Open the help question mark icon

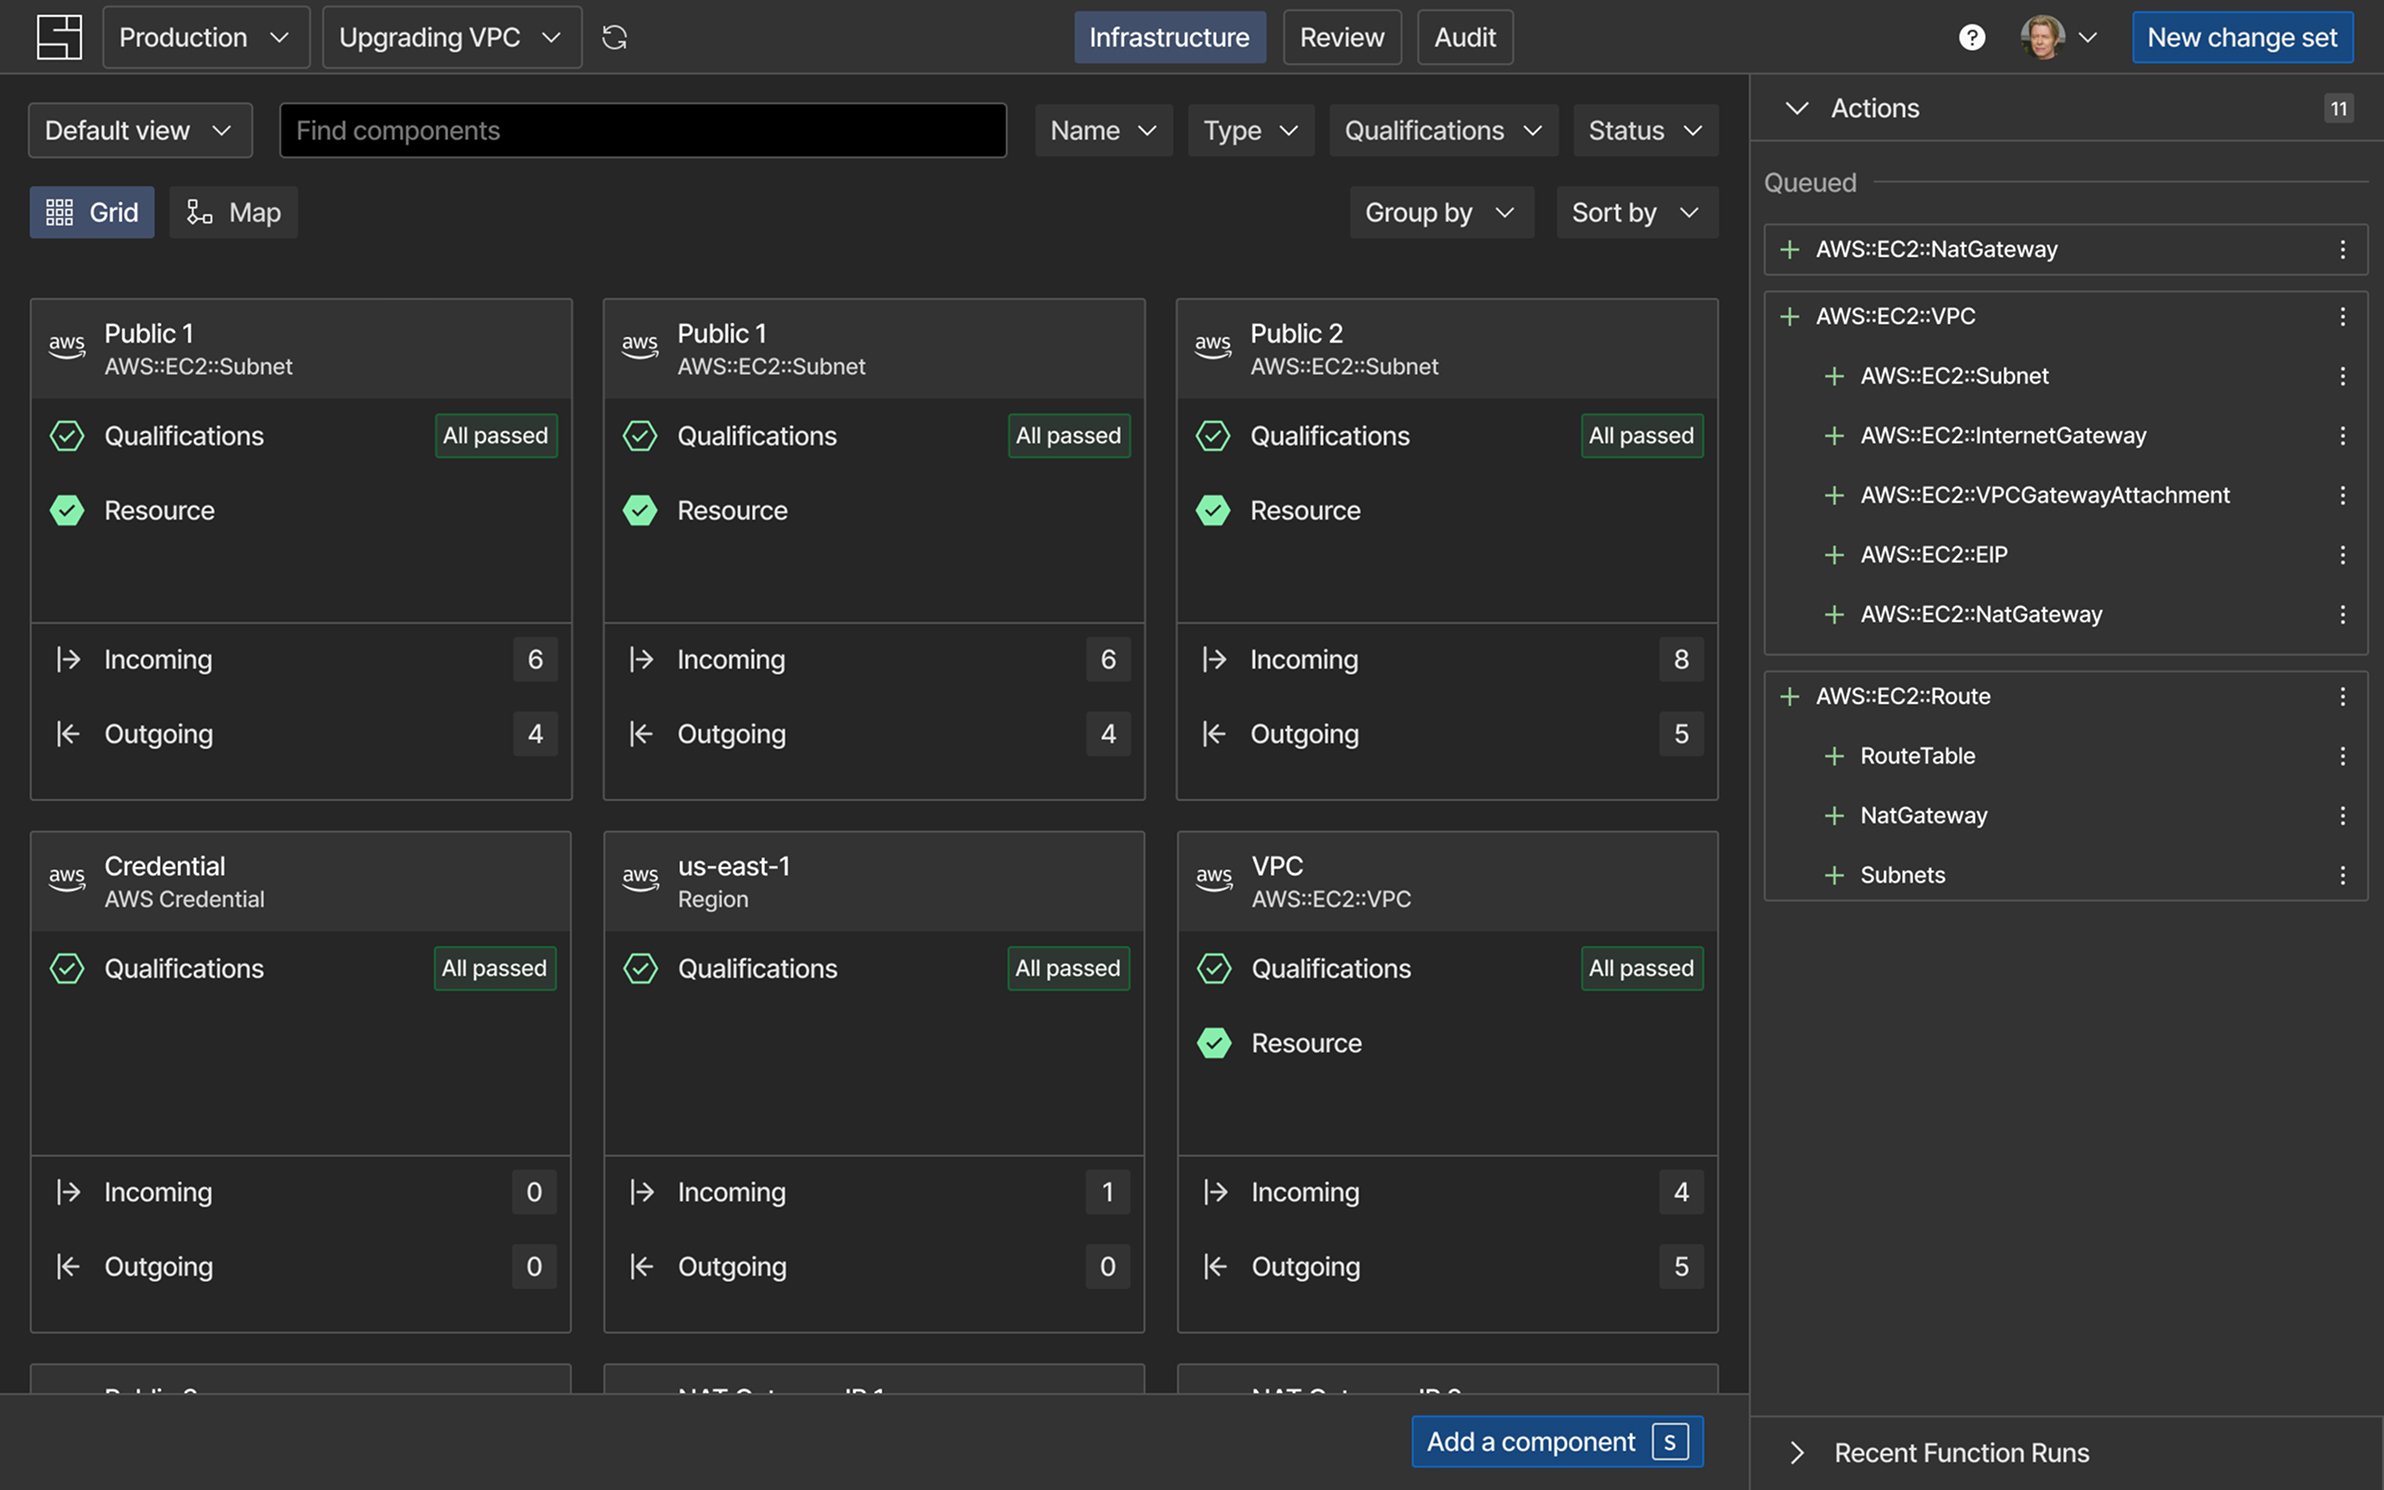coord(1971,37)
